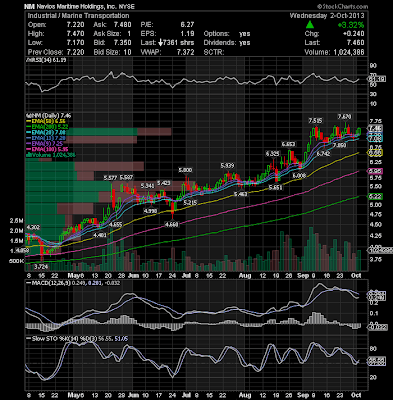Click the Open 7.220 value

75,25
